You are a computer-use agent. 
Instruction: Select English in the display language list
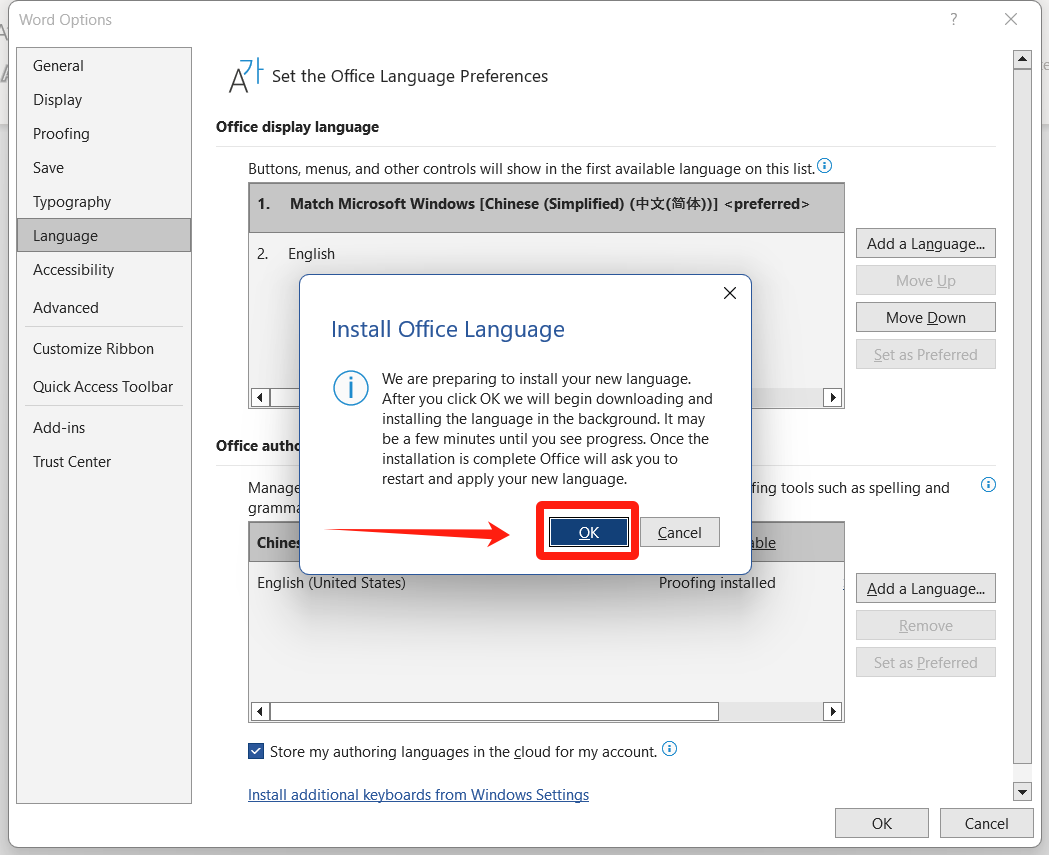pos(312,254)
